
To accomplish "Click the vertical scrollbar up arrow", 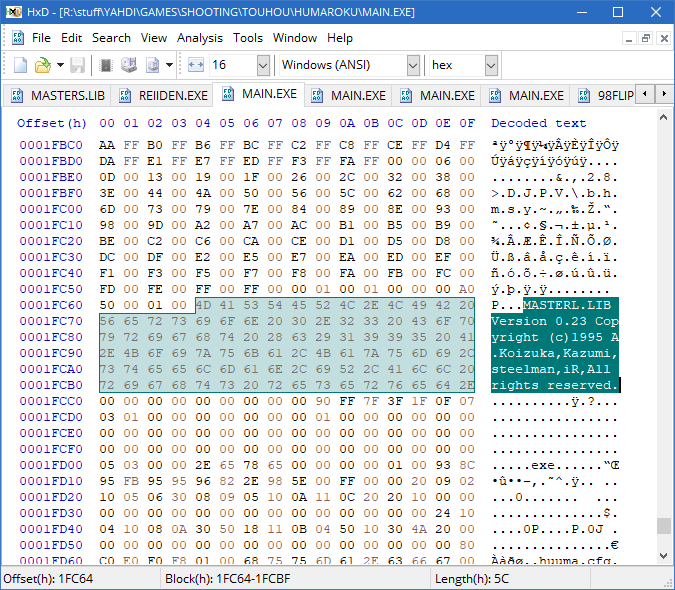I will tap(663, 117).
